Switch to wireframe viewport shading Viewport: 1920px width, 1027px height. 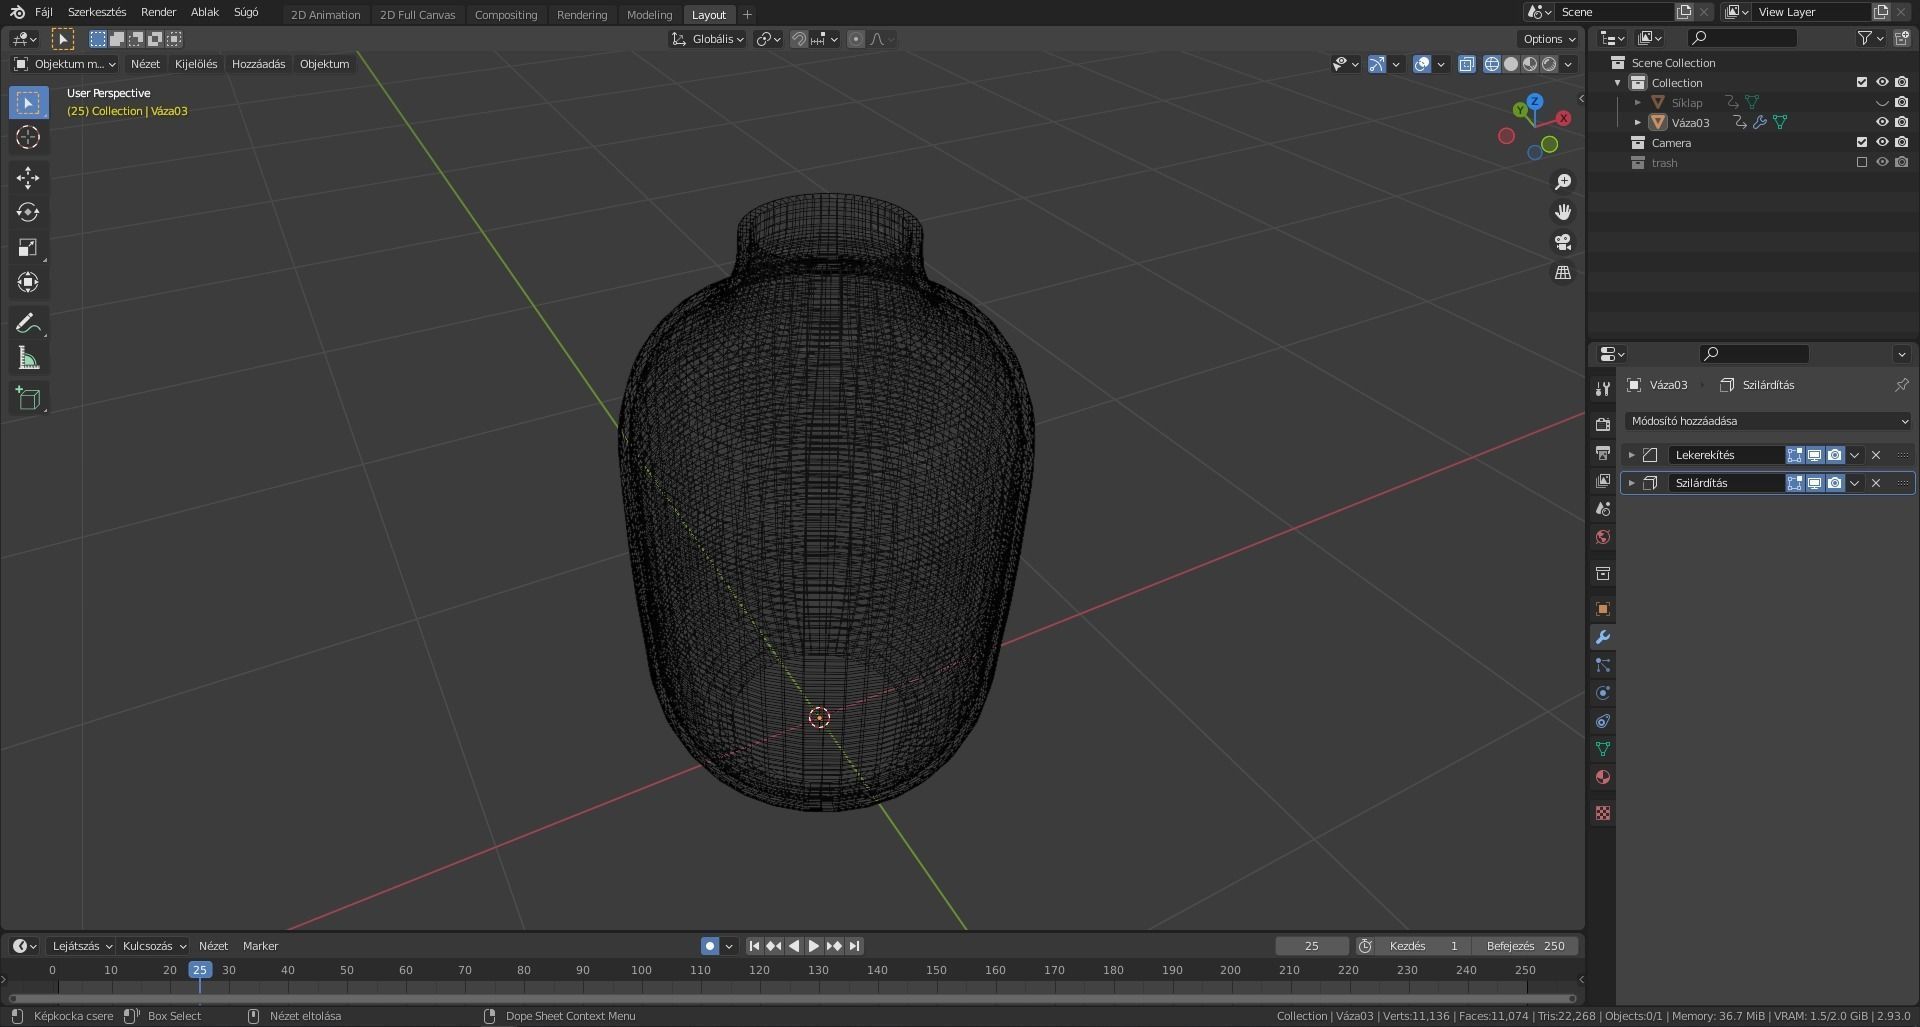click(x=1492, y=64)
